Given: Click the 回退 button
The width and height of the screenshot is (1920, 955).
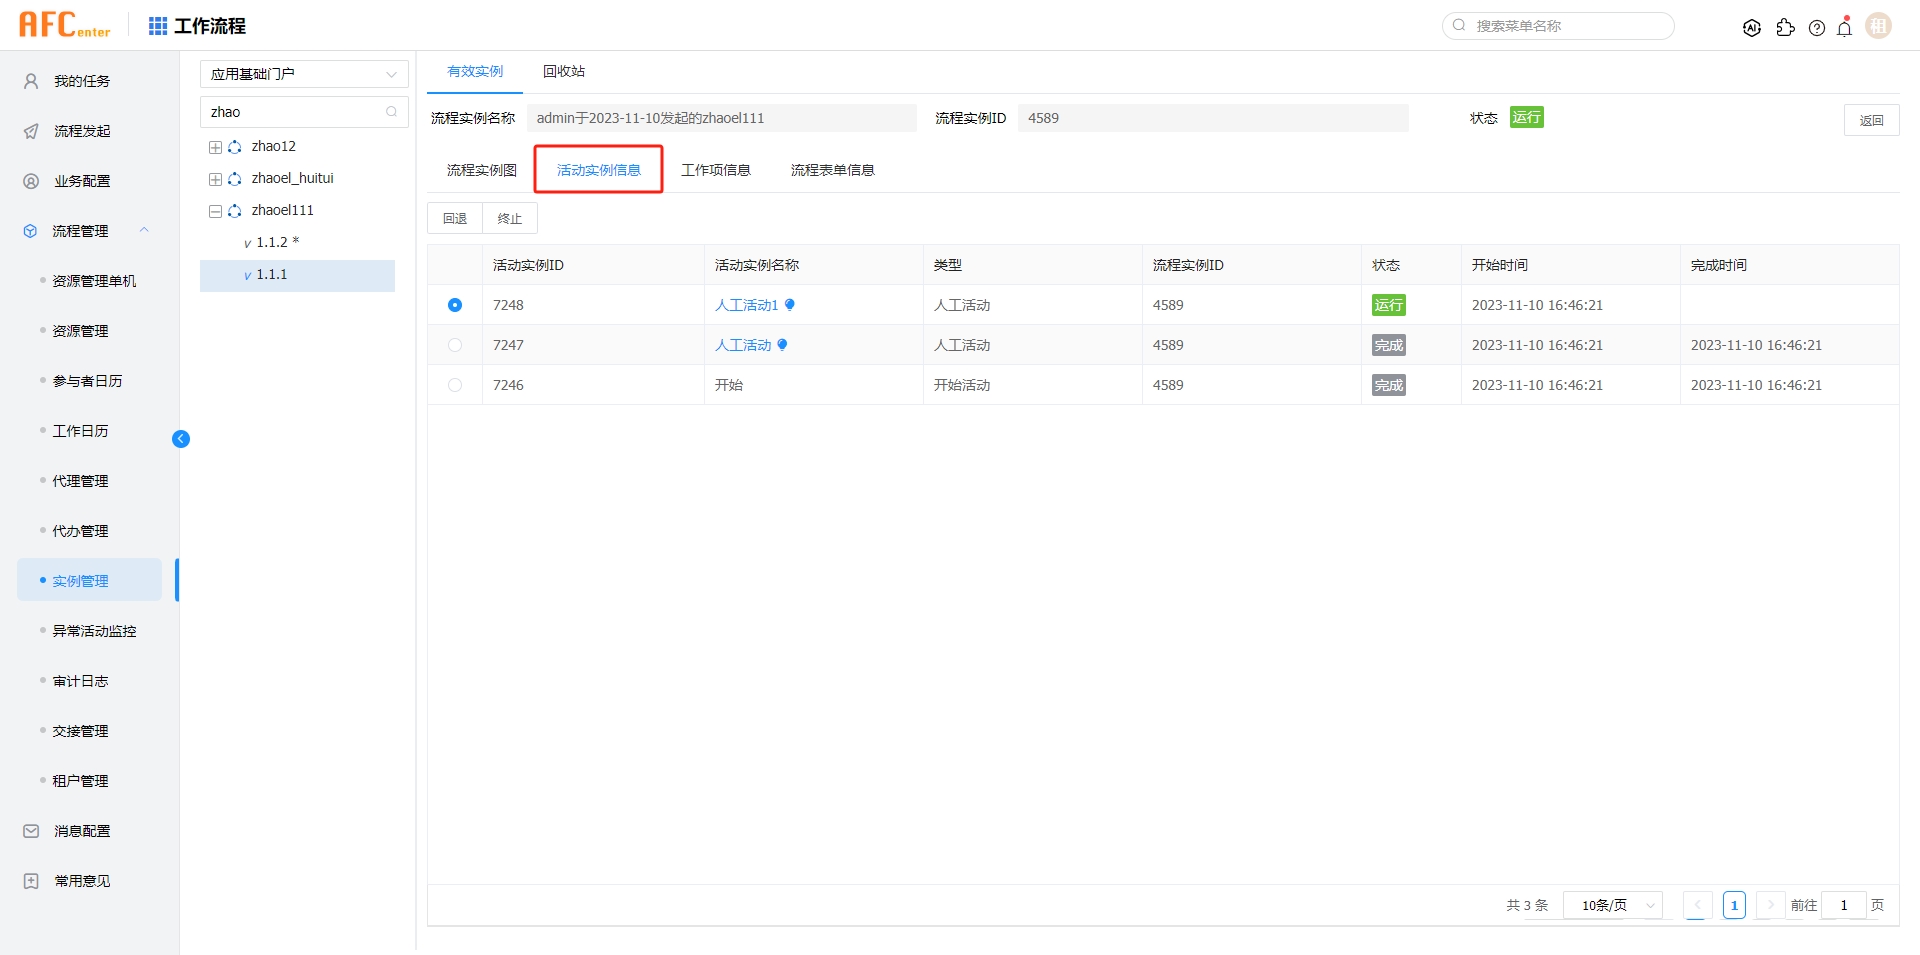Looking at the screenshot, I should click(455, 218).
